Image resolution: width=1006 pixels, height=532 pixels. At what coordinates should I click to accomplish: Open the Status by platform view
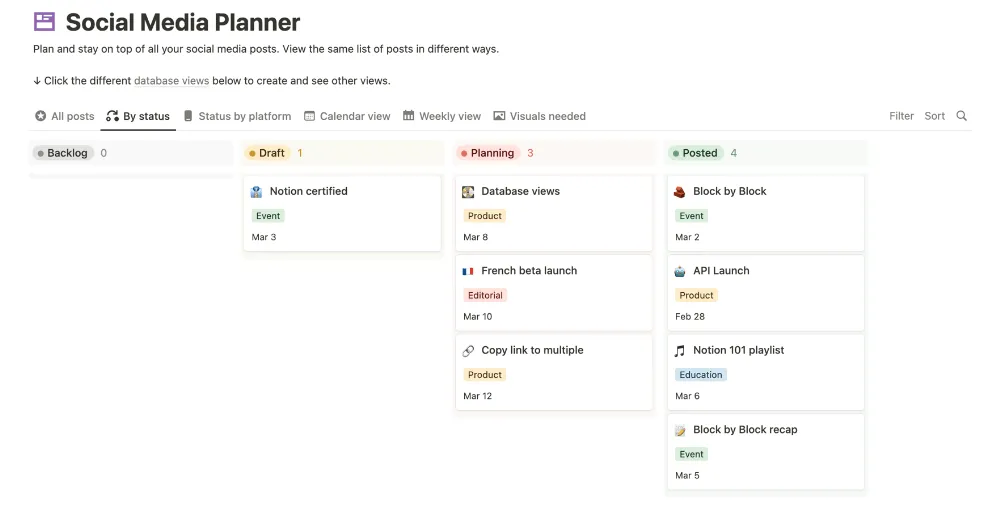(237, 116)
